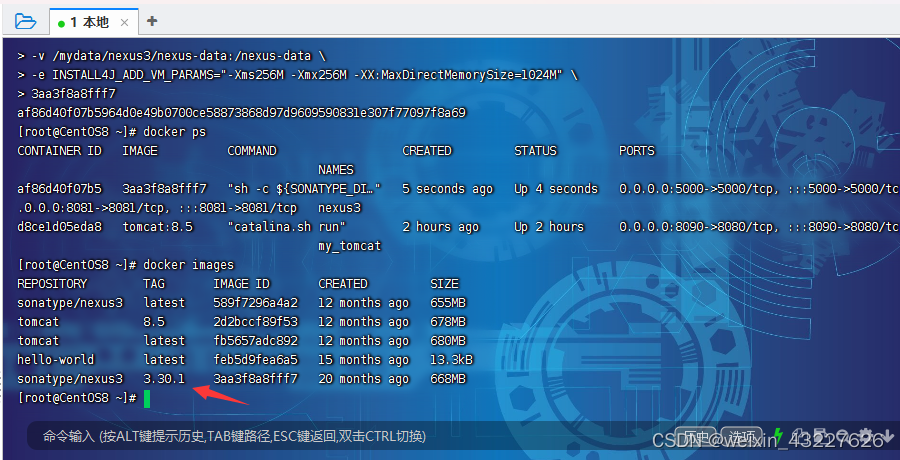The height and width of the screenshot is (460, 900).
Task: Click the "catalina.sh run" command text
Action: click(287, 227)
